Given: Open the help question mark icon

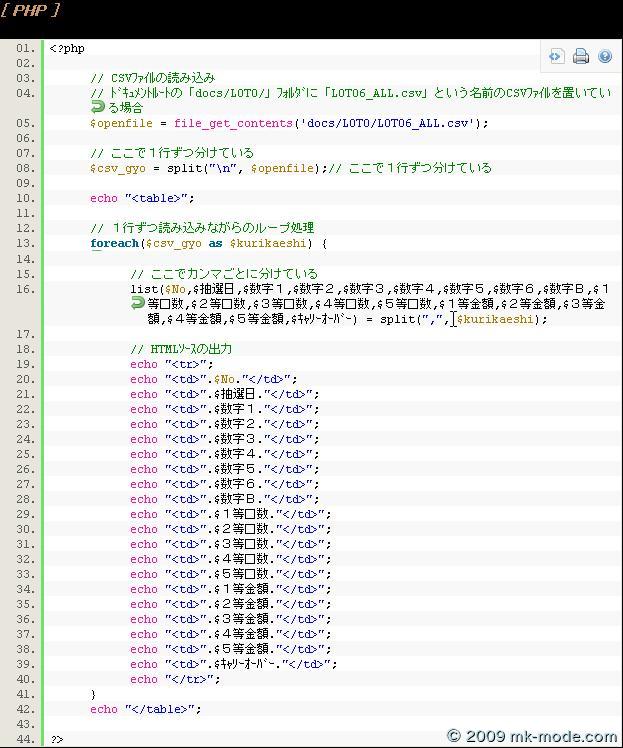Looking at the screenshot, I should (x=604, y=57).
